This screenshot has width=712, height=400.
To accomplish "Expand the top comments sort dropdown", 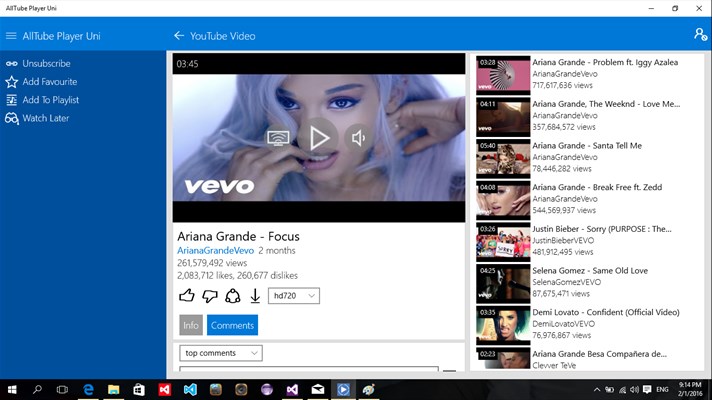I will (x=221, y=353).
